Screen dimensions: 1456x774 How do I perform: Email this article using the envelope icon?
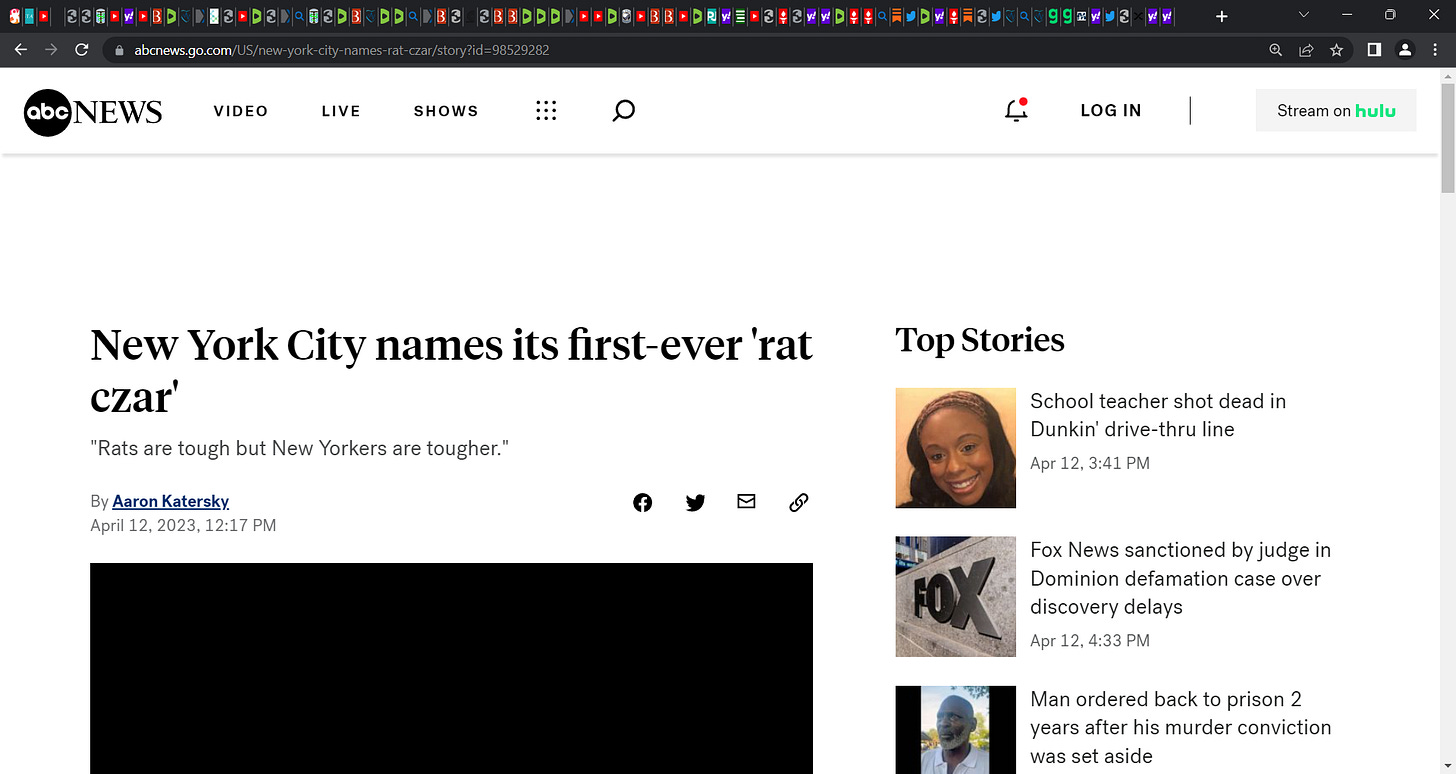tap(746, 502)
